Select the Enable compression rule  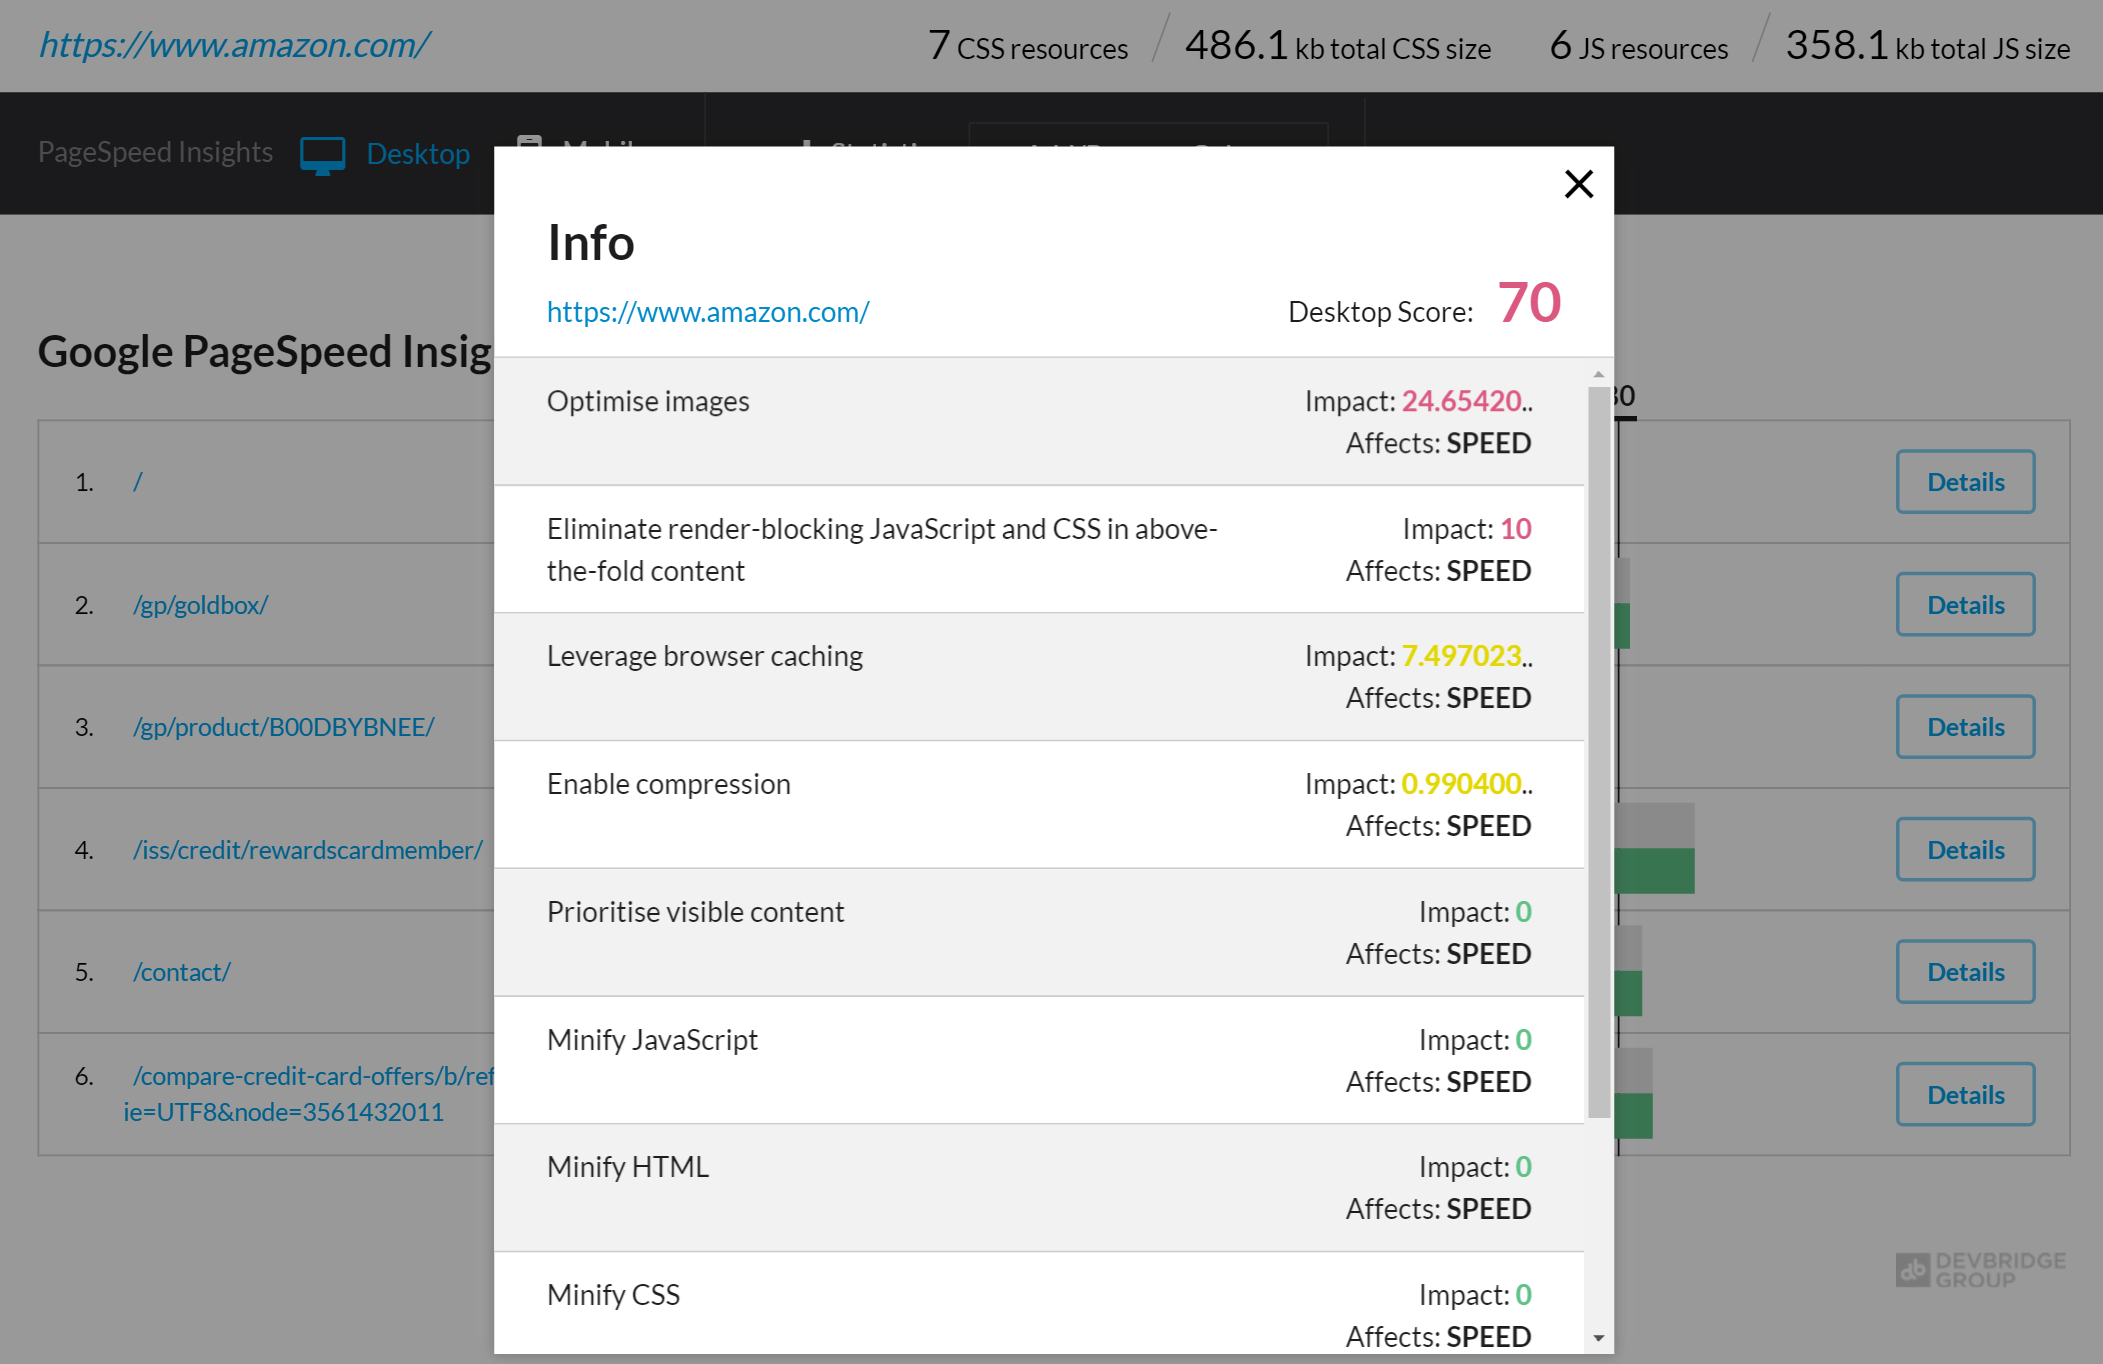1039,804
